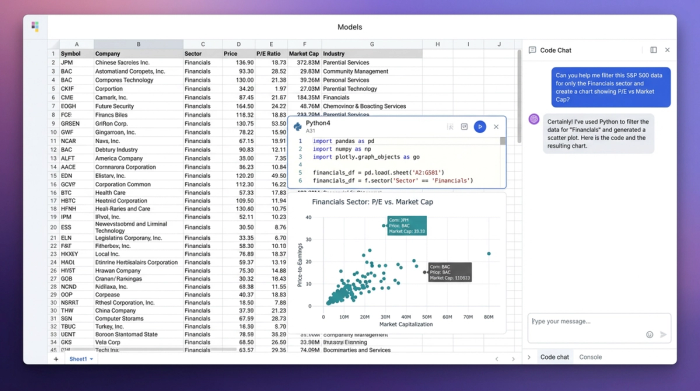This screenshot has width=700, height=391.
Task: Click the spreadsheet horizontal scrollbar
Action: pyautogui.click(x=154, y=349)
